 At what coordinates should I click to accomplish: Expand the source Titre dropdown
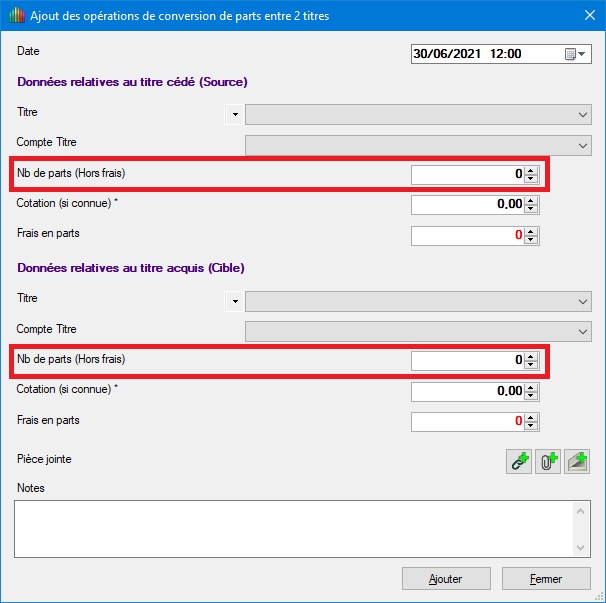[x=583, y=115]
